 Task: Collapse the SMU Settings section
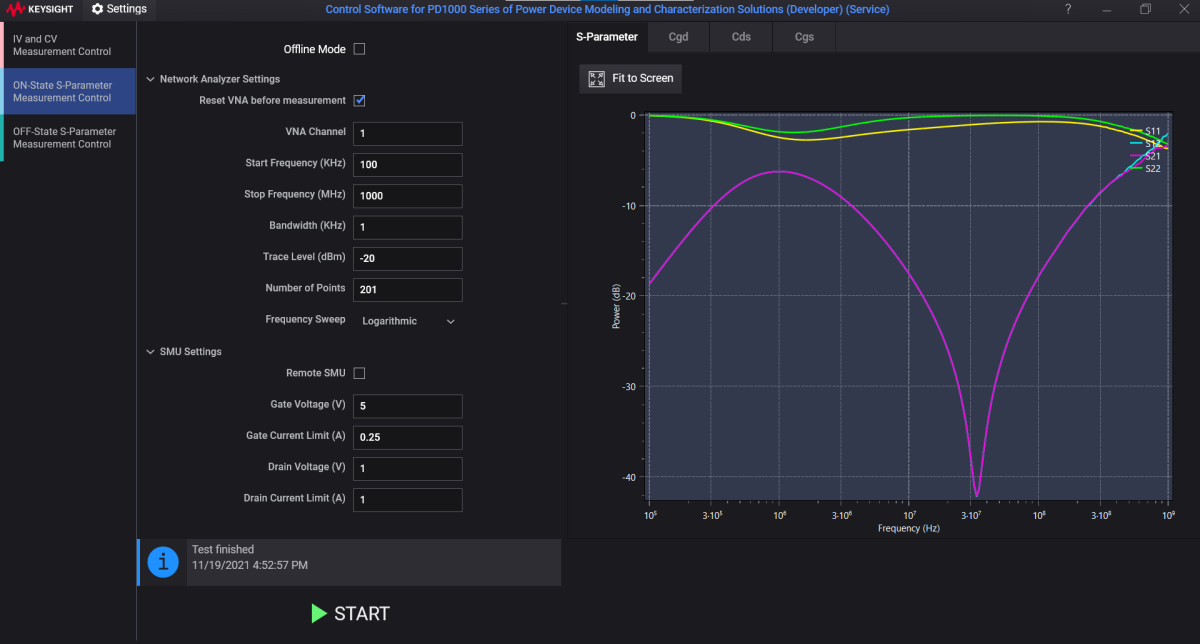[x=150, y=351]
